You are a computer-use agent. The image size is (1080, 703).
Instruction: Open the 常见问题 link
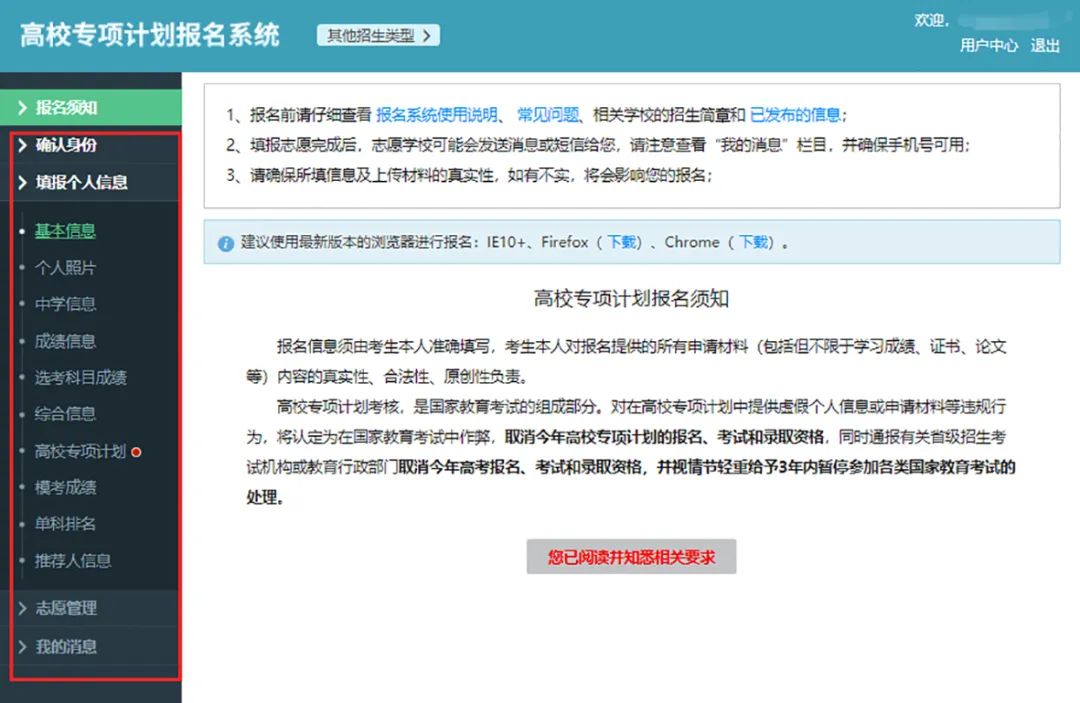coord(547,114)
